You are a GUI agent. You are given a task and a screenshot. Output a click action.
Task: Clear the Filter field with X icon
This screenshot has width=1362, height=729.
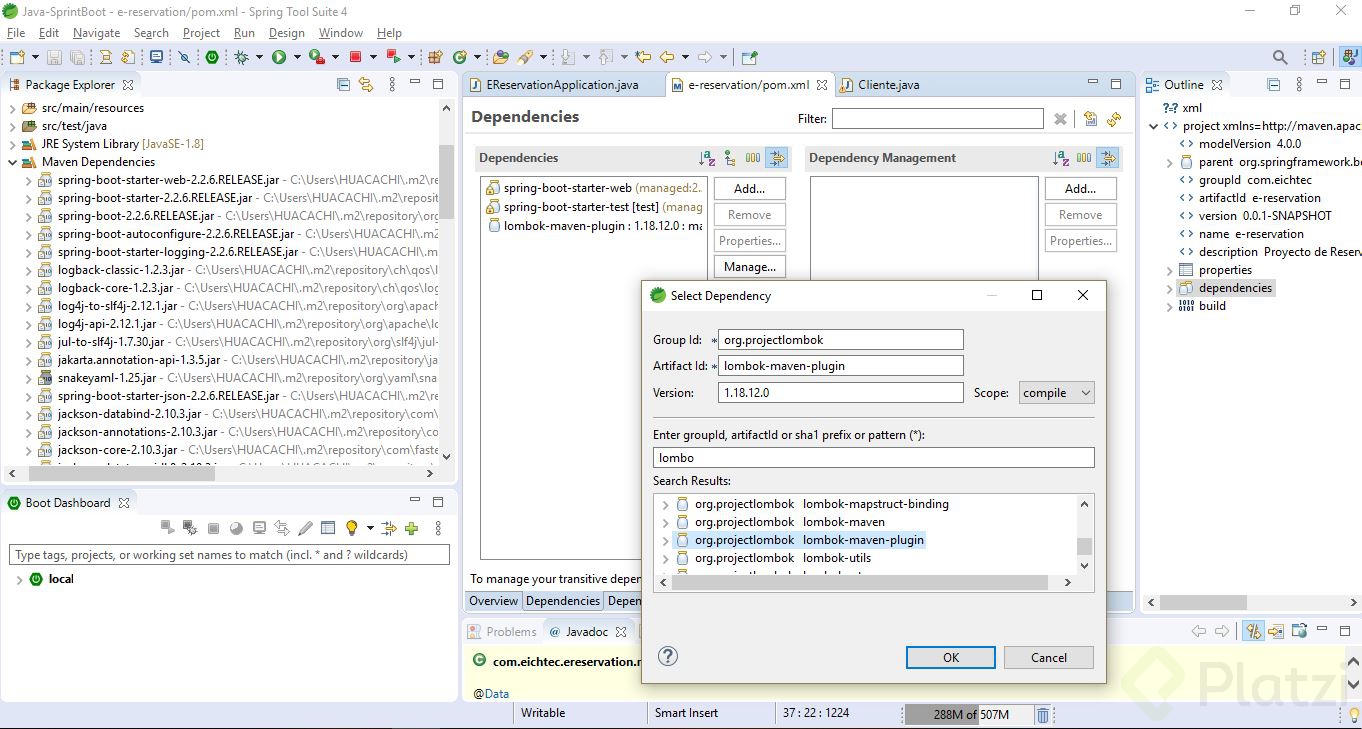click(1060, 119)
